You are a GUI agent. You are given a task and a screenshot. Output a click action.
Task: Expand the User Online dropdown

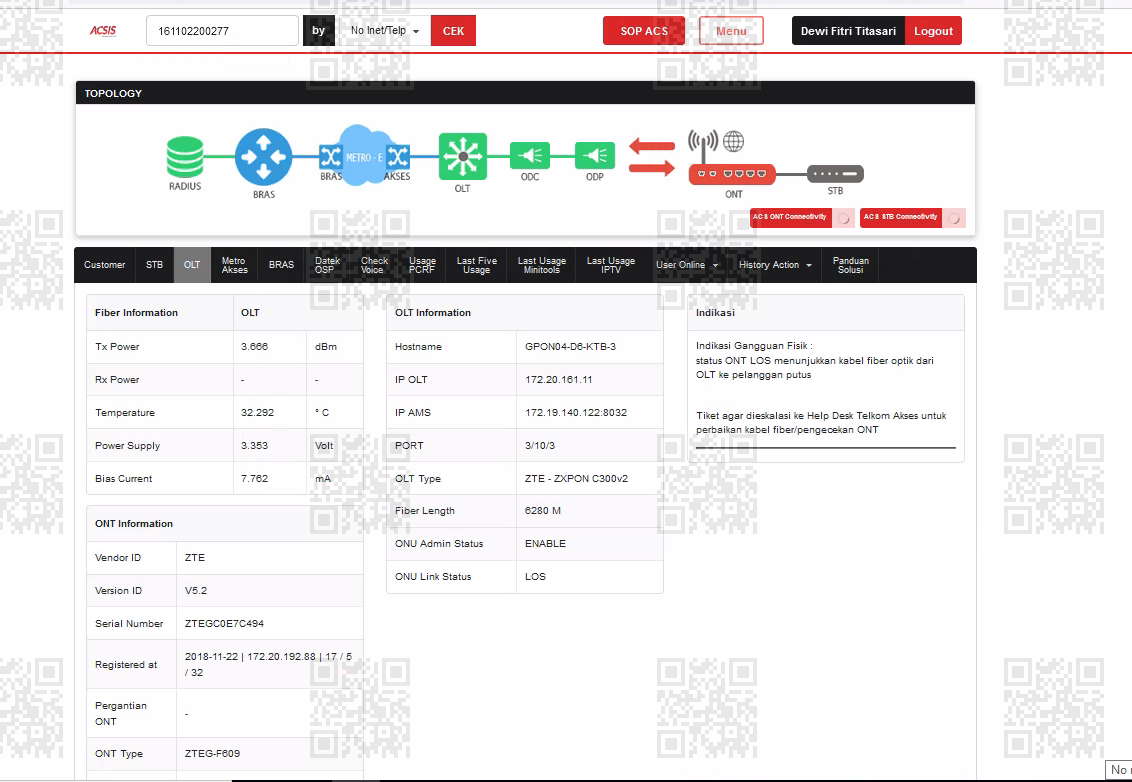pyautogui.click(x=687, y=265)
